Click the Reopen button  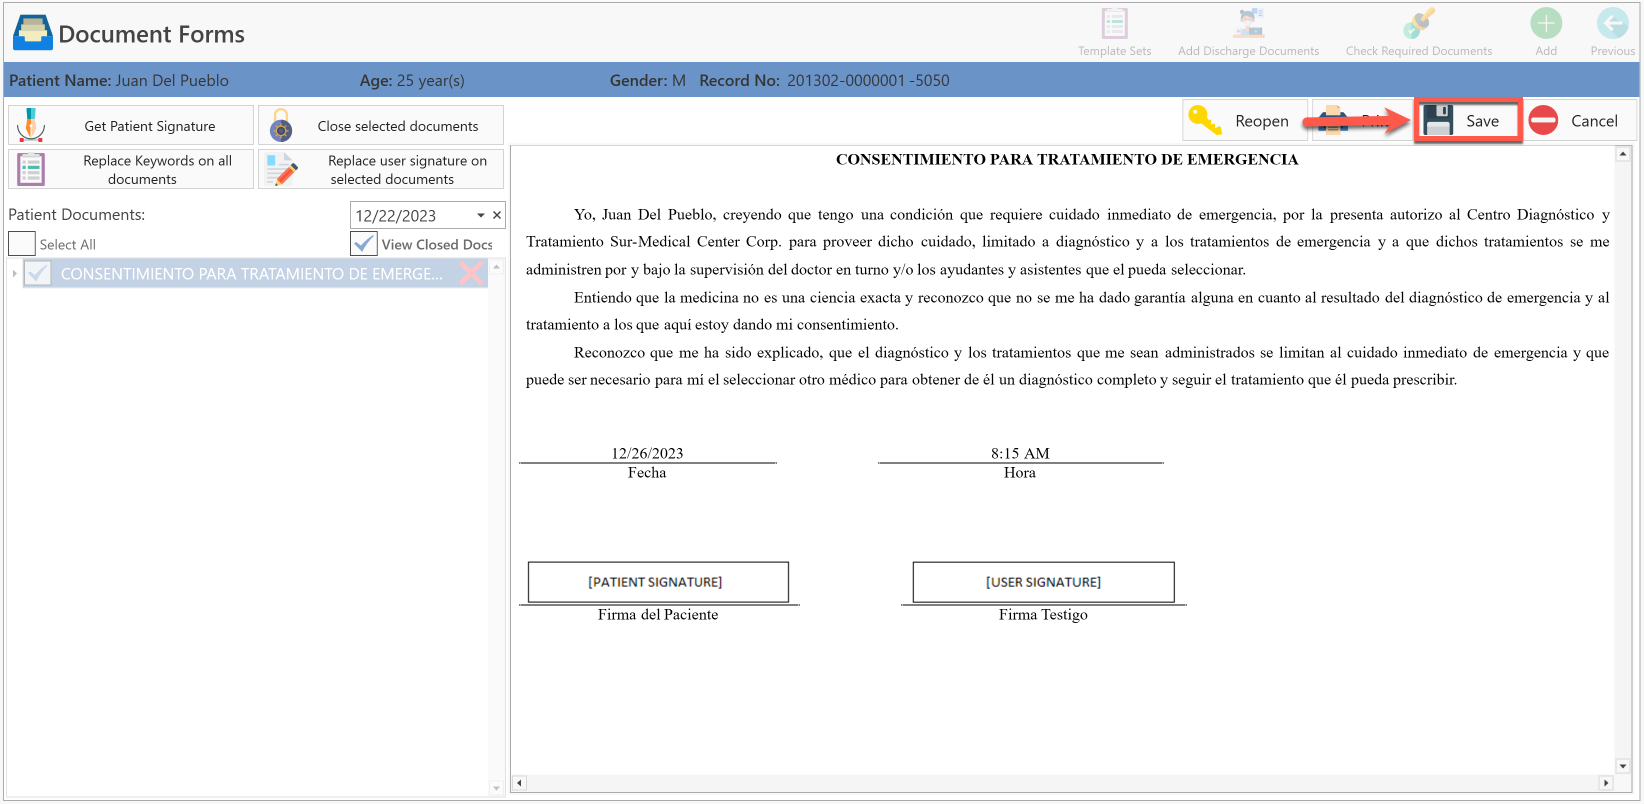tap(1245, 121)
